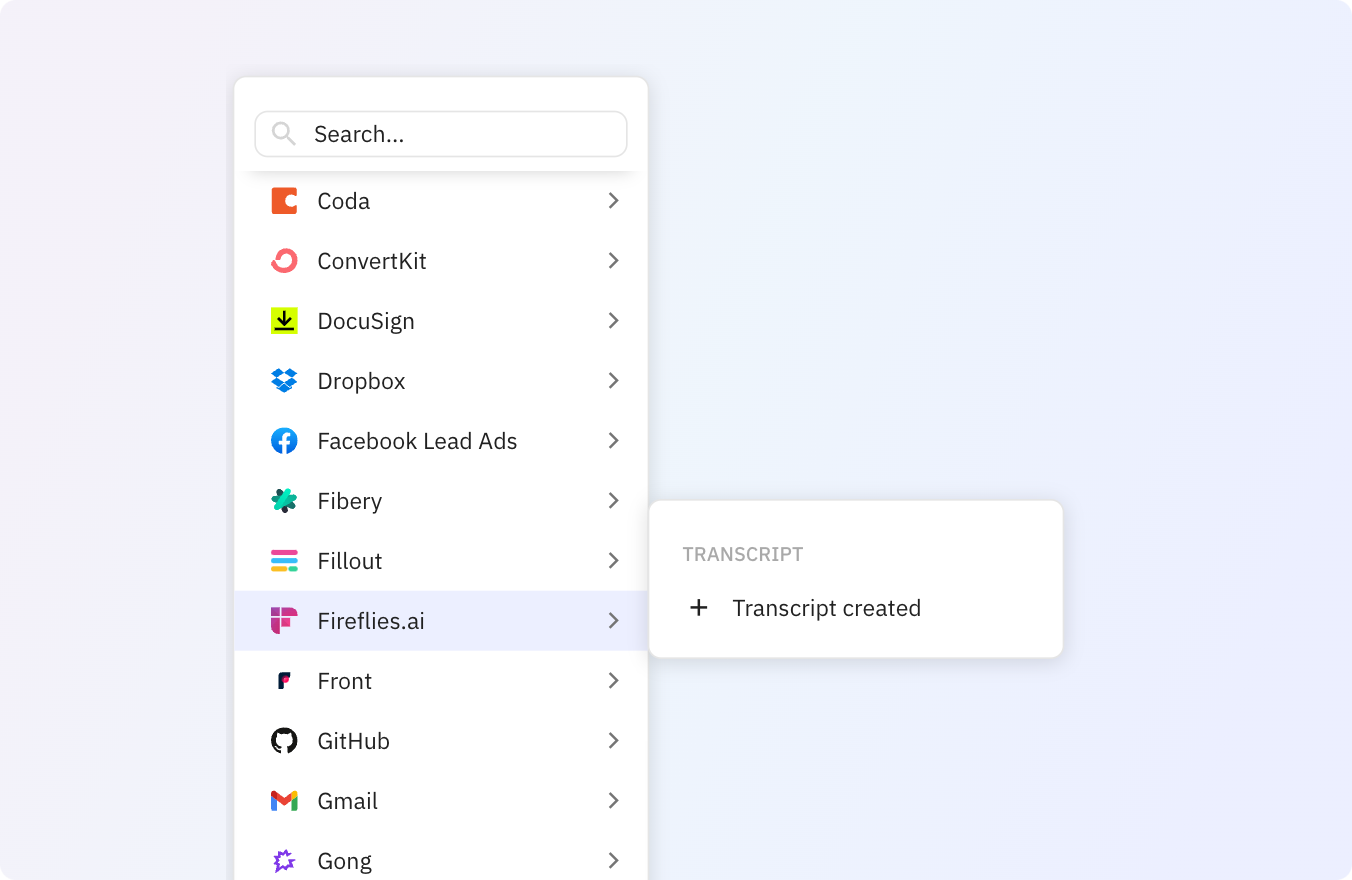Click the Fireflies.ai logo icon
Image resolution: width=1352 pixels, height=880 pixels.
click(x=284, y=621)
